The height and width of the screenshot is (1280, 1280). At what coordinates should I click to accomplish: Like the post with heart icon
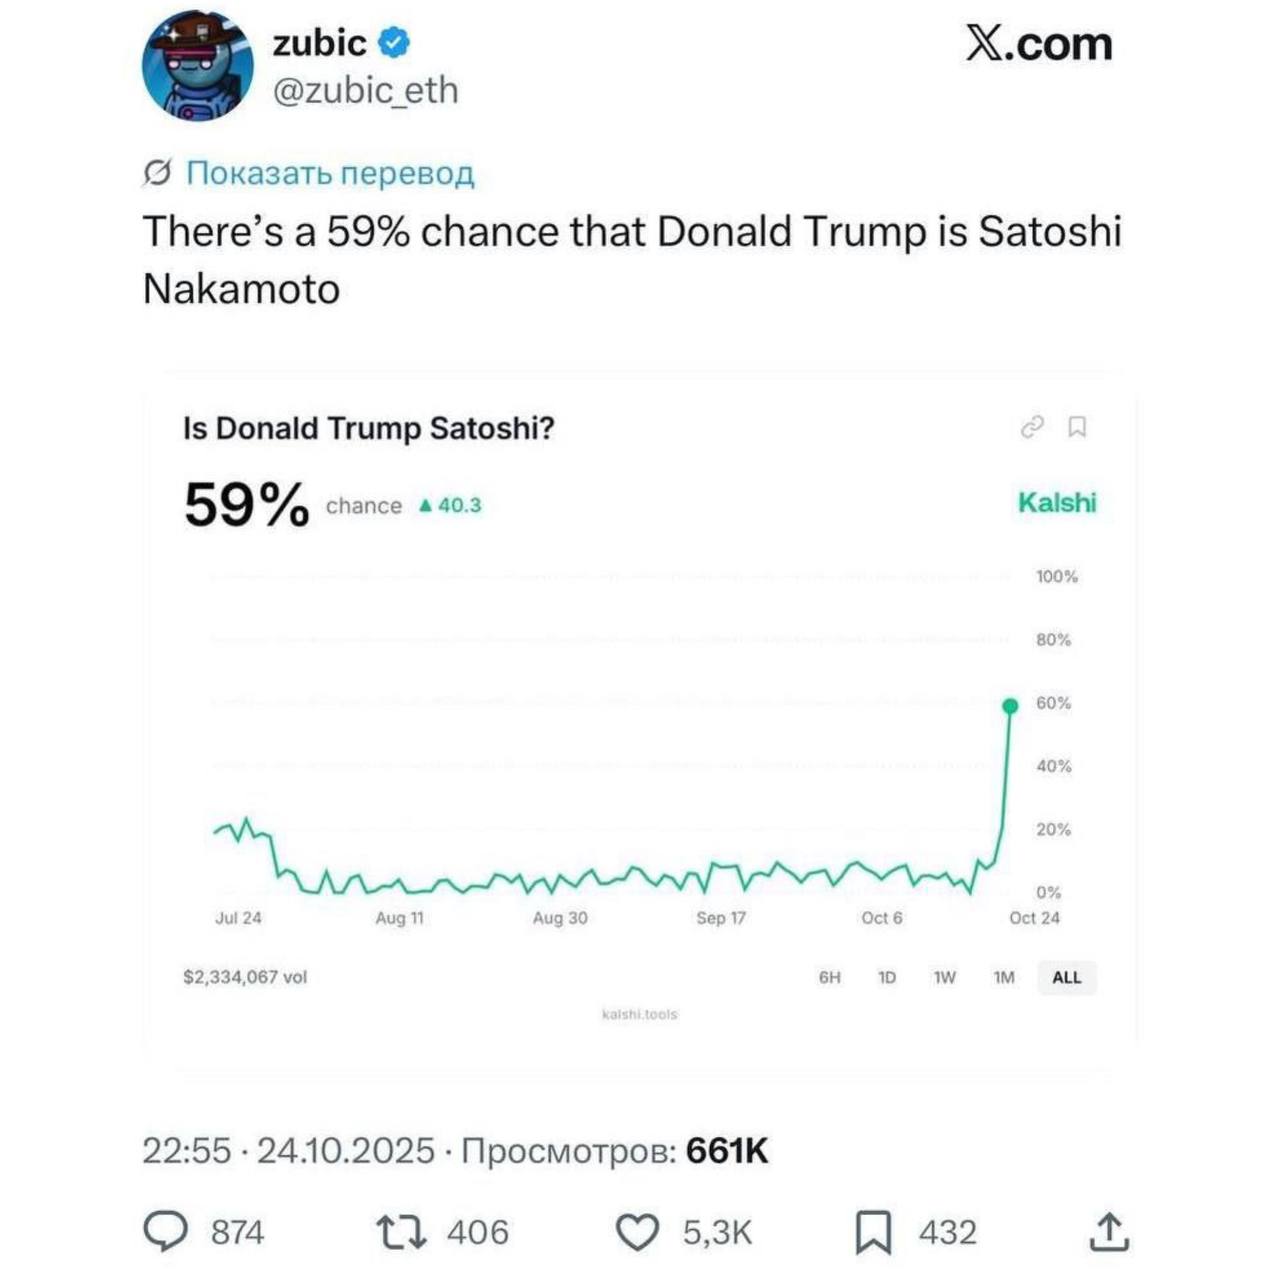(x=637, y=1232)
